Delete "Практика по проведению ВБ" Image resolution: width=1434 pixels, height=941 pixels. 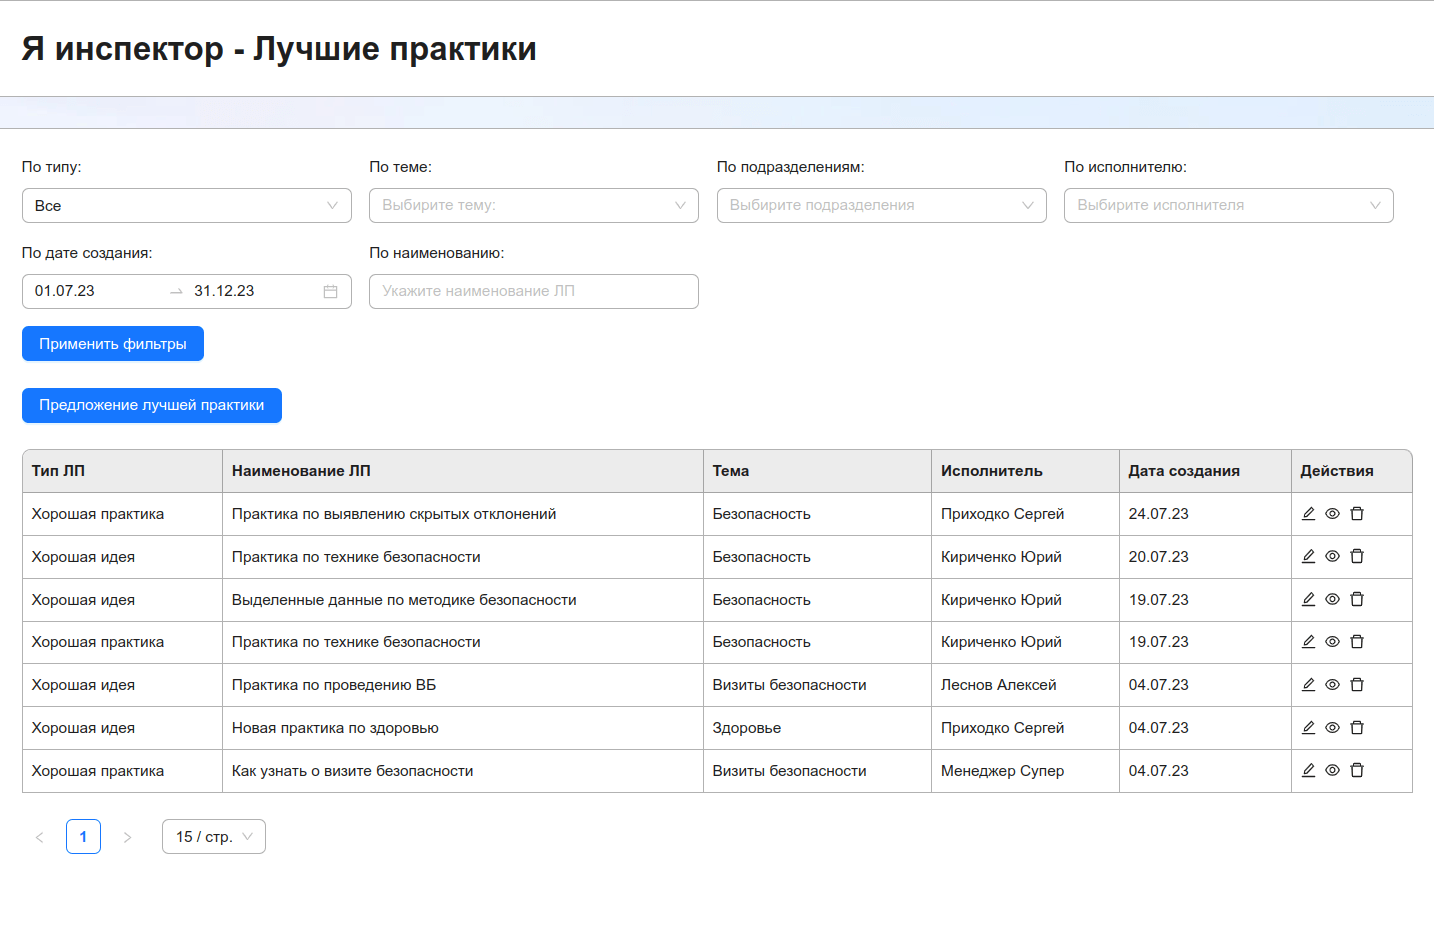pos(1357,685)
